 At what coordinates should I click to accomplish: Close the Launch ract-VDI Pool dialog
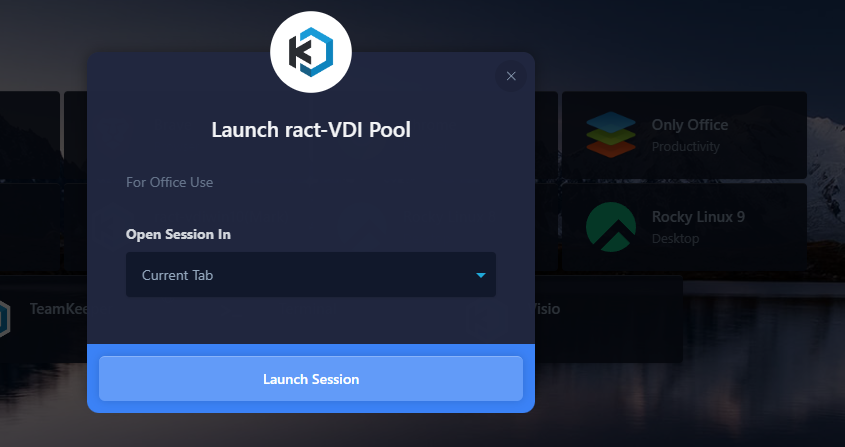tap(511, 76)
